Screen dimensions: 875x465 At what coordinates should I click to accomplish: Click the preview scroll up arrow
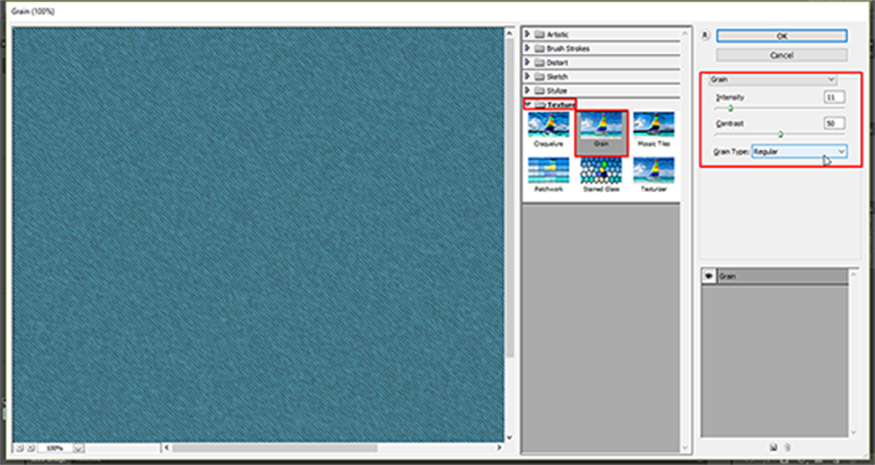pos(509,34)
